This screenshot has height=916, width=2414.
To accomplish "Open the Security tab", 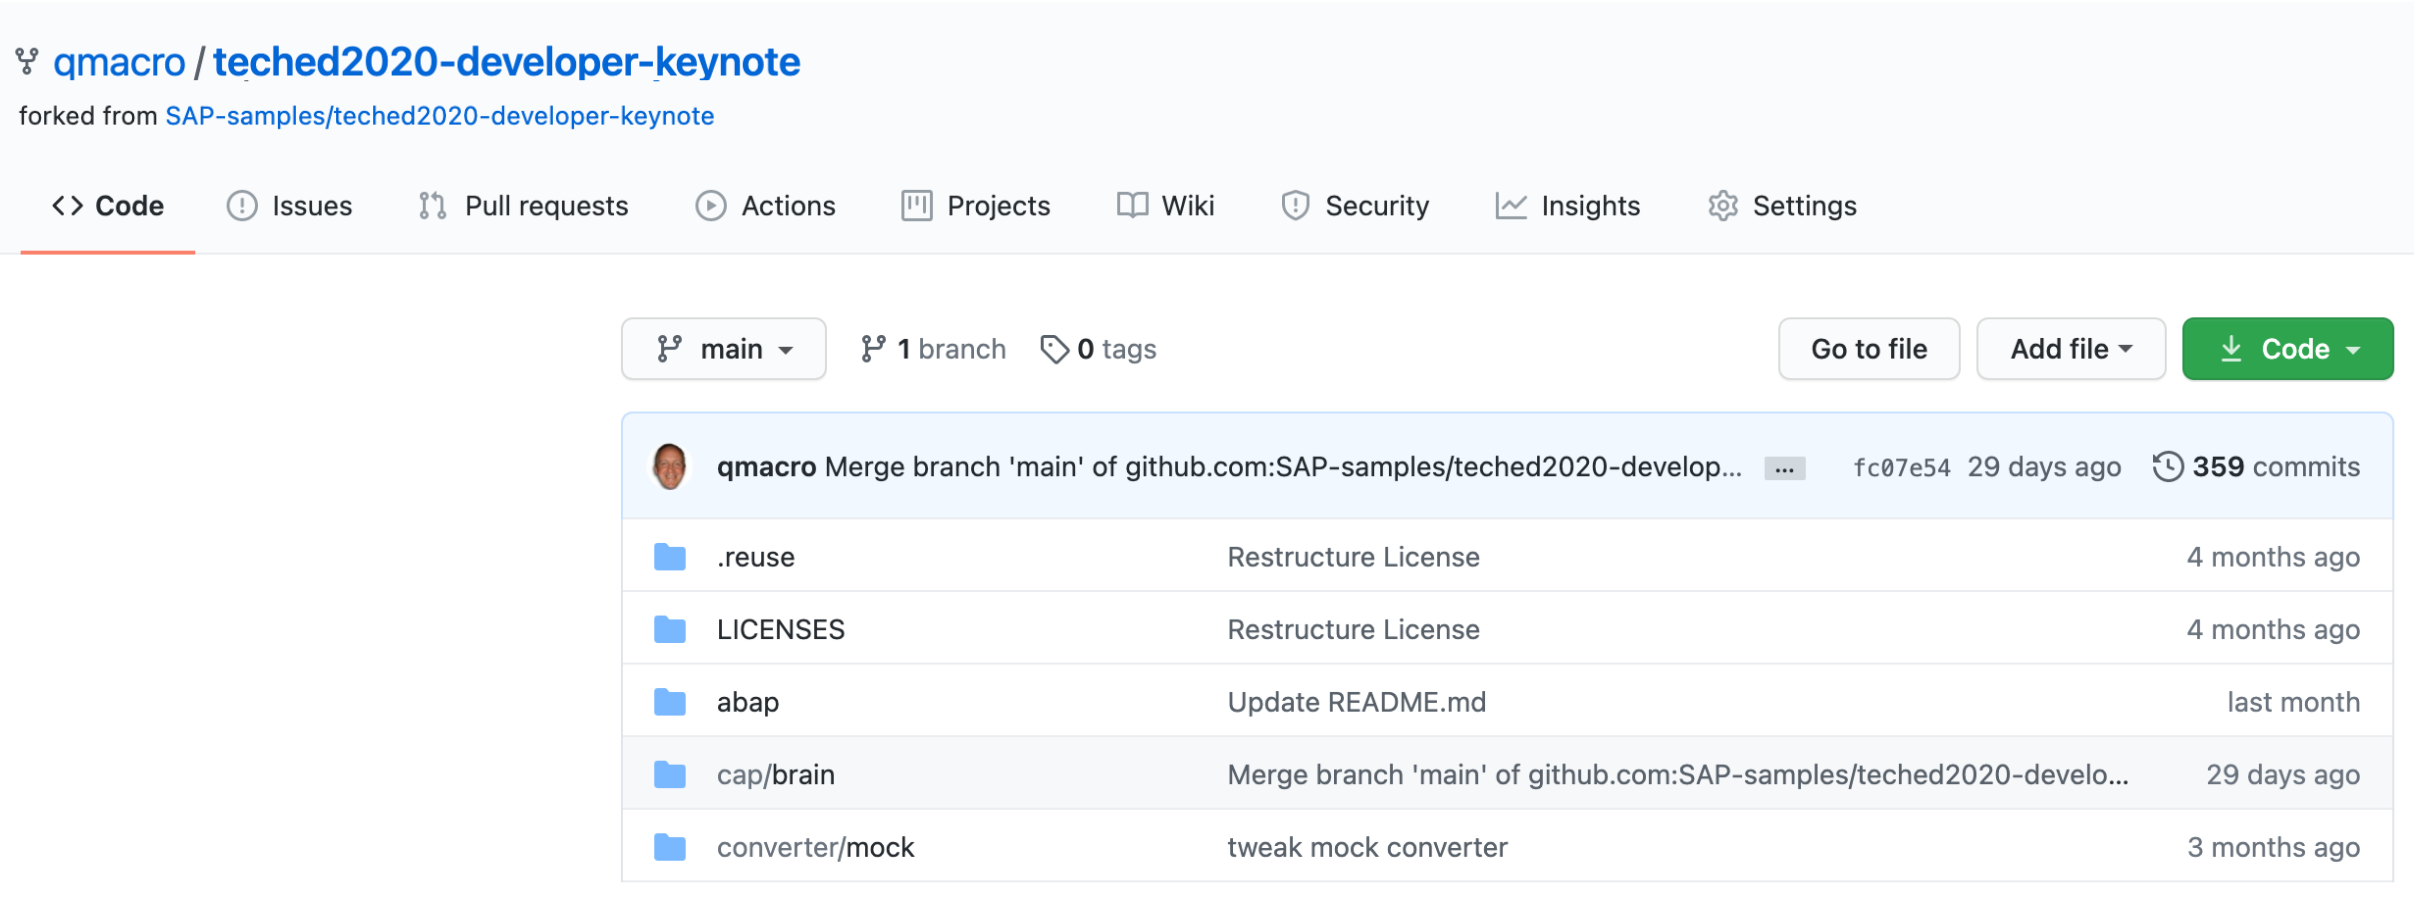I will [1356, 206].
